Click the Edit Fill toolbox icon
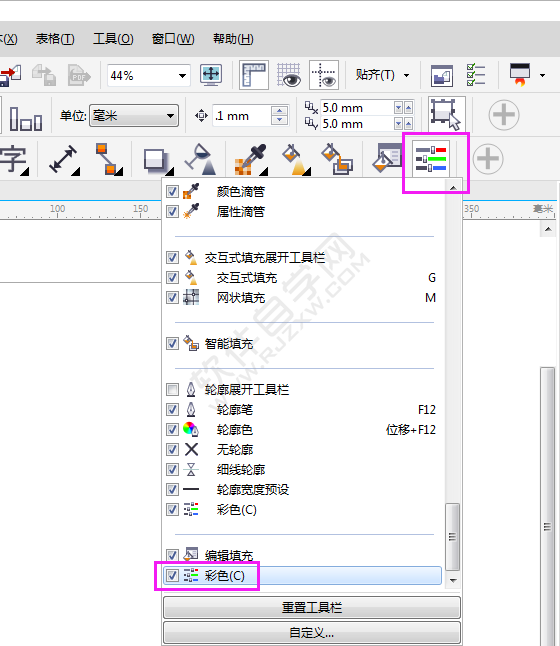Image resolution: width=560 pixels, height=646 pixels. pyautogui.click(x=387, y=158)
